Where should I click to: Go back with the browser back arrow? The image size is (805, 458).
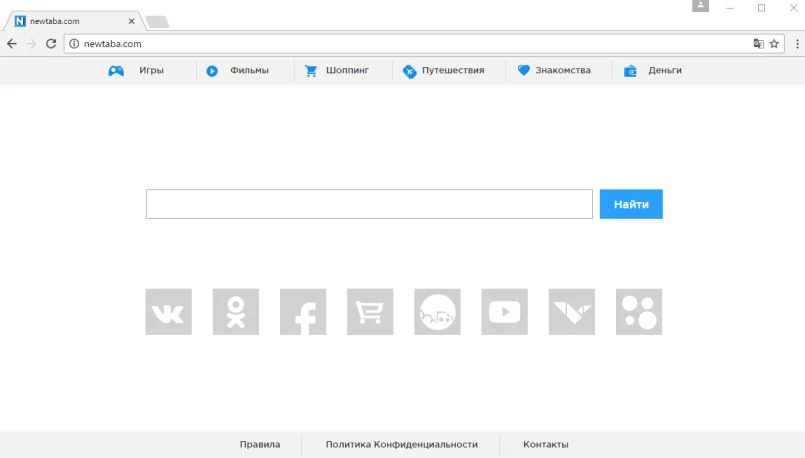coord(12,44)
